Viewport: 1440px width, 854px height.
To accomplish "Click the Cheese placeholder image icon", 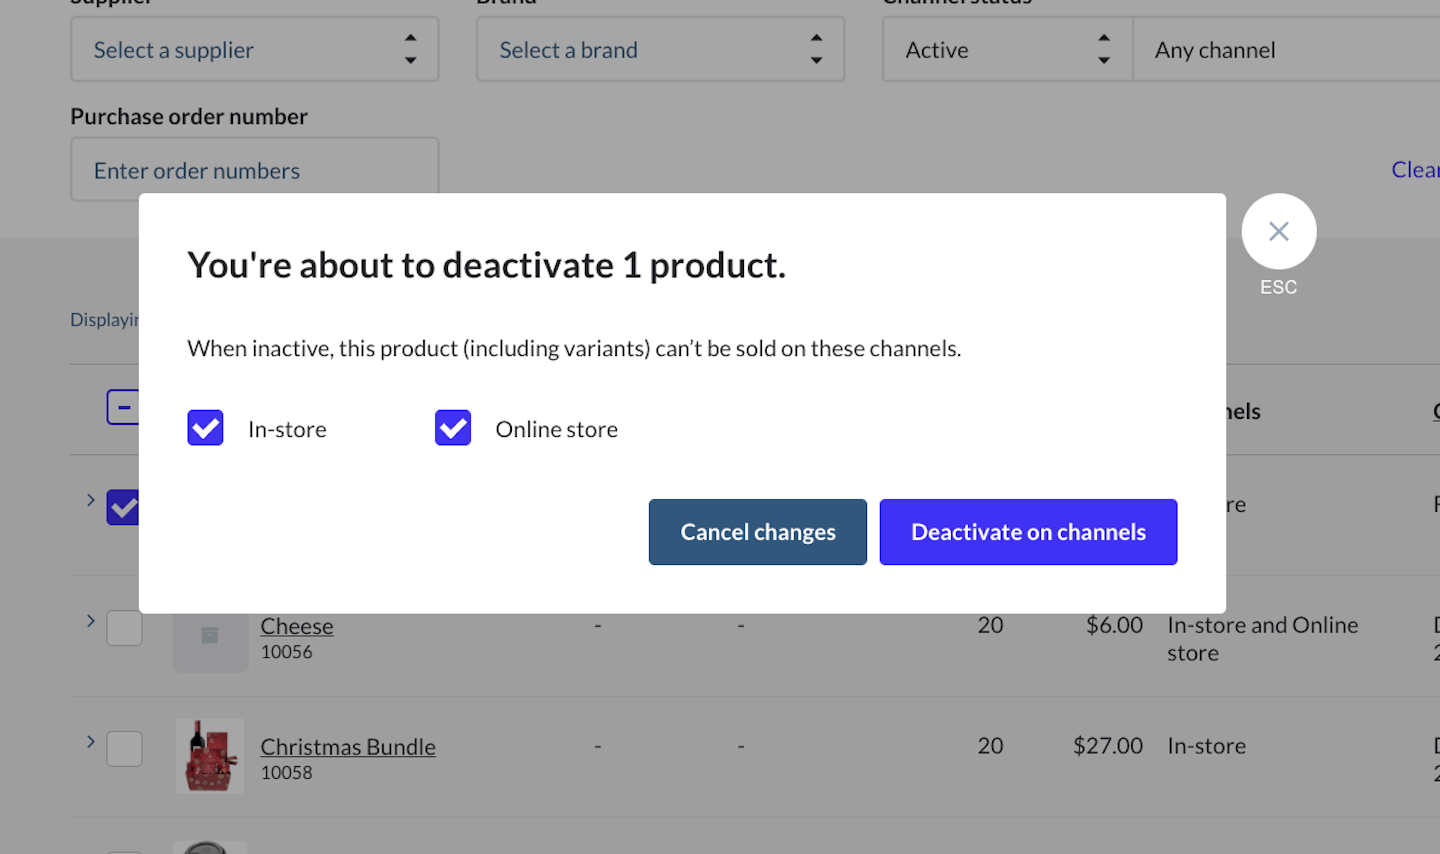I will 210,637.
